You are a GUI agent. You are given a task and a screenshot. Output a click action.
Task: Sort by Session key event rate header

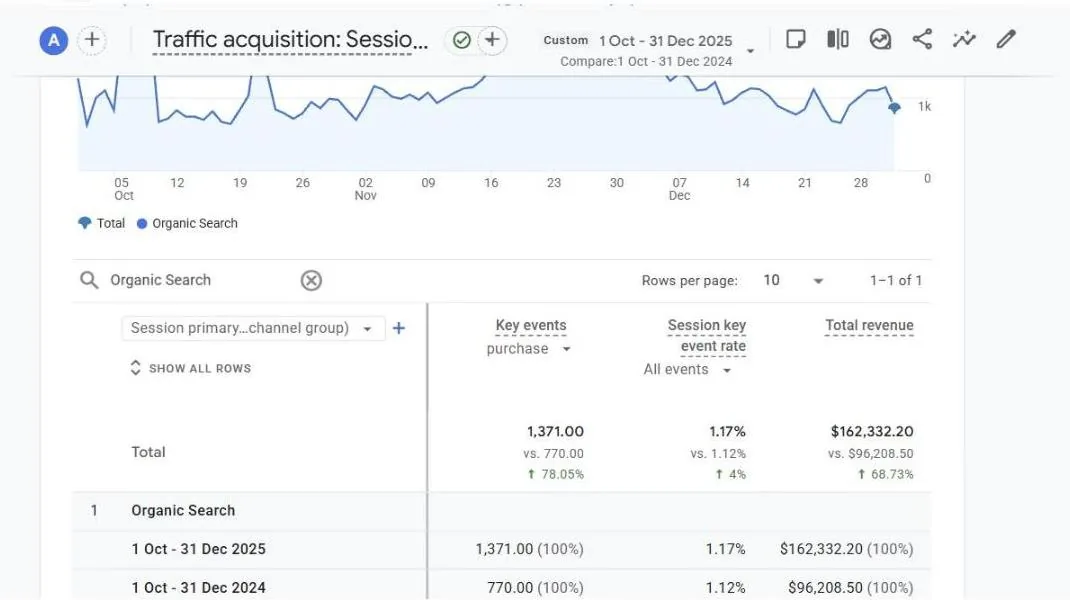(x=706, y=336)
